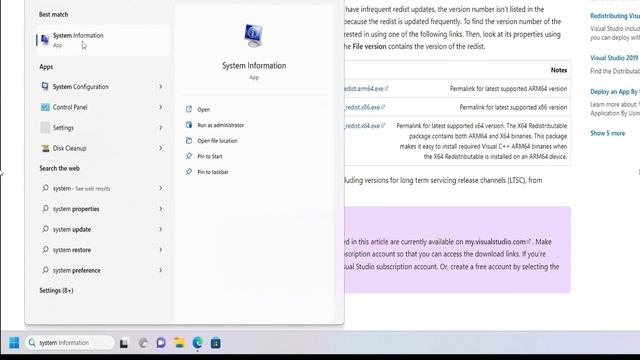
Task: Click Show 5 more link
Action: click(x=607, y=133)
